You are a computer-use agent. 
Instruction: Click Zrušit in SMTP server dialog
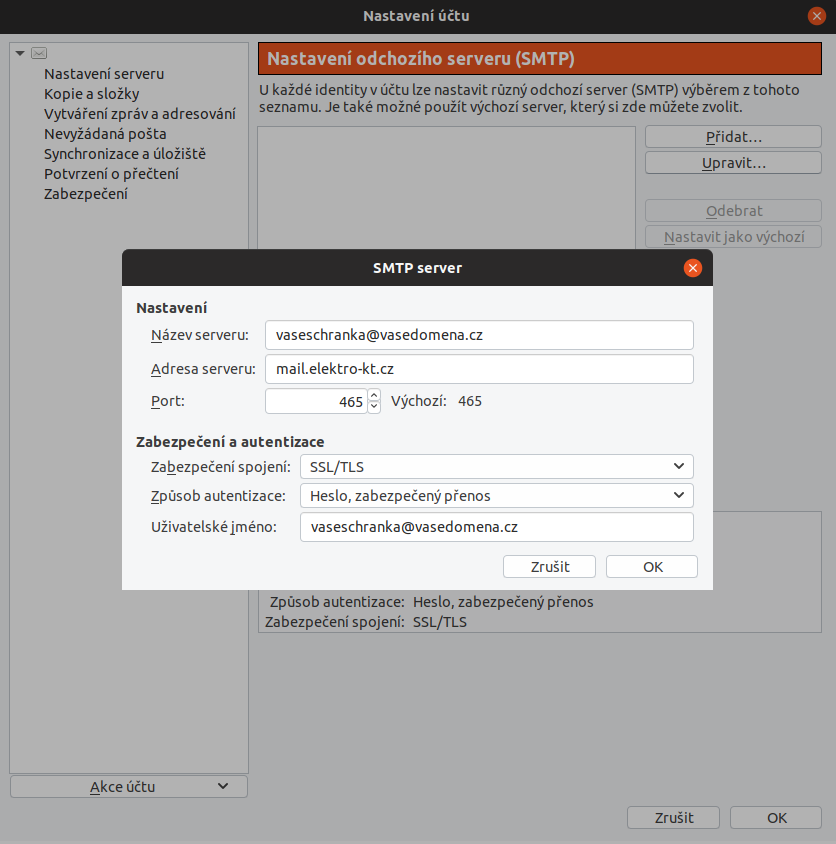pyautogui.click(x=550, y=566)
